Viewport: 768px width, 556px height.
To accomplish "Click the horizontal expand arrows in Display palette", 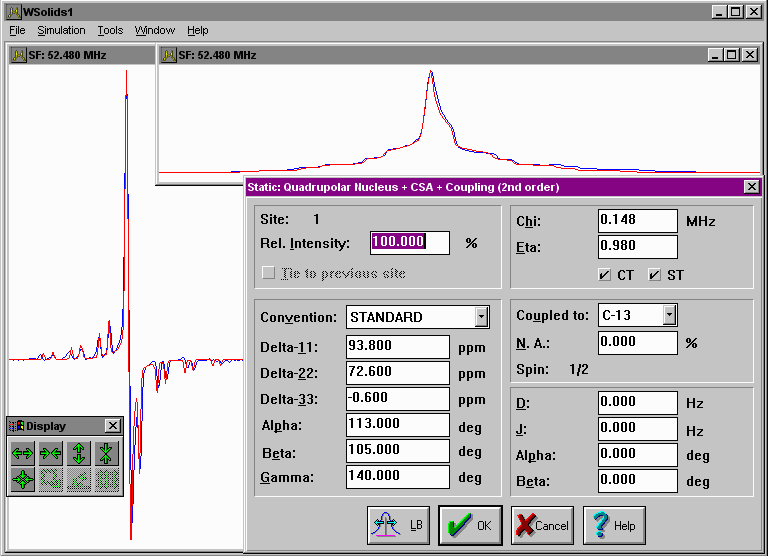I will (23, 453).
